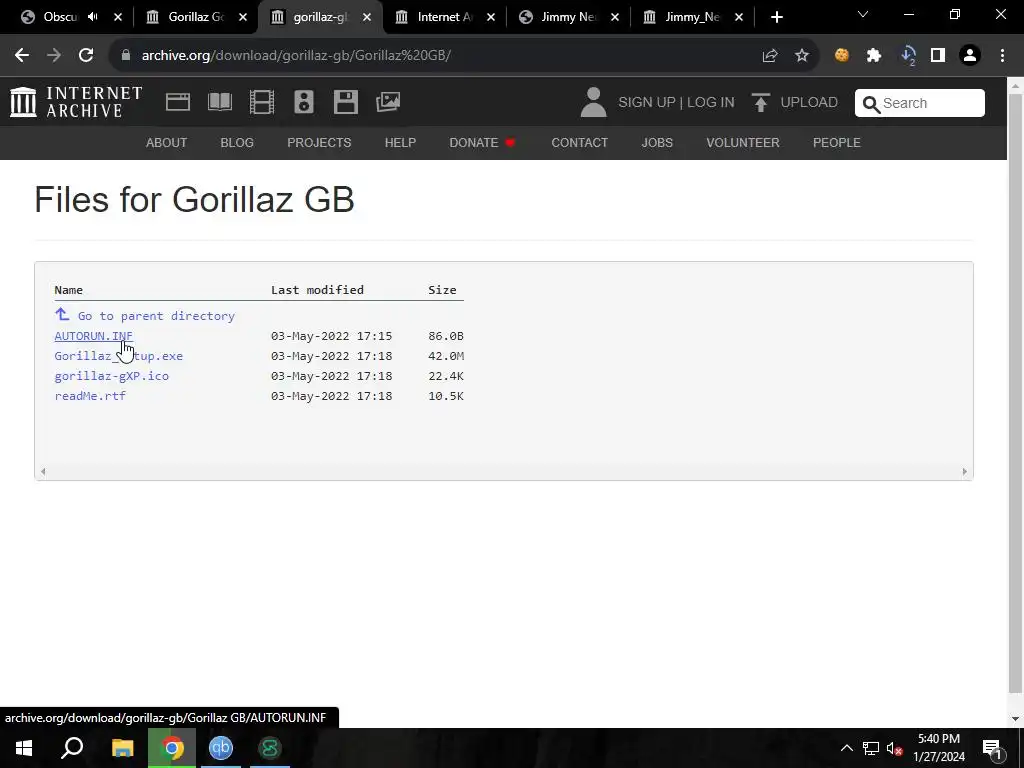Screen dimensions: 1024x768
Task: Open the DONATE menu item
Action: (x=482, y=142)
